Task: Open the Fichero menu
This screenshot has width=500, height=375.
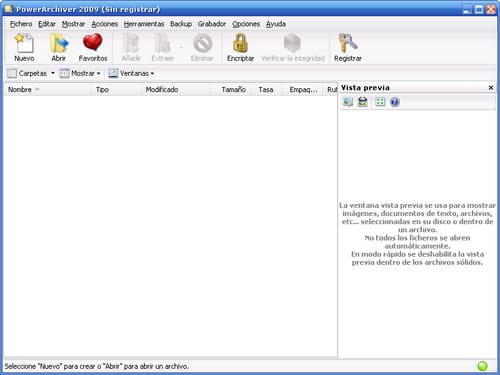Action: (x=21, y=24)
